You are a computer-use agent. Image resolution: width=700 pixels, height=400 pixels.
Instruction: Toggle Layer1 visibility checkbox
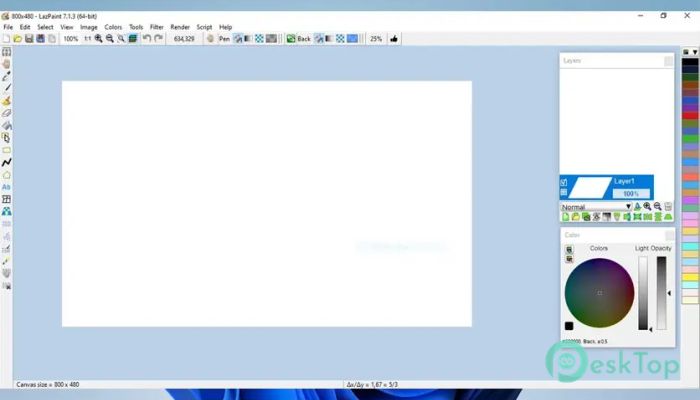point(564,182)
